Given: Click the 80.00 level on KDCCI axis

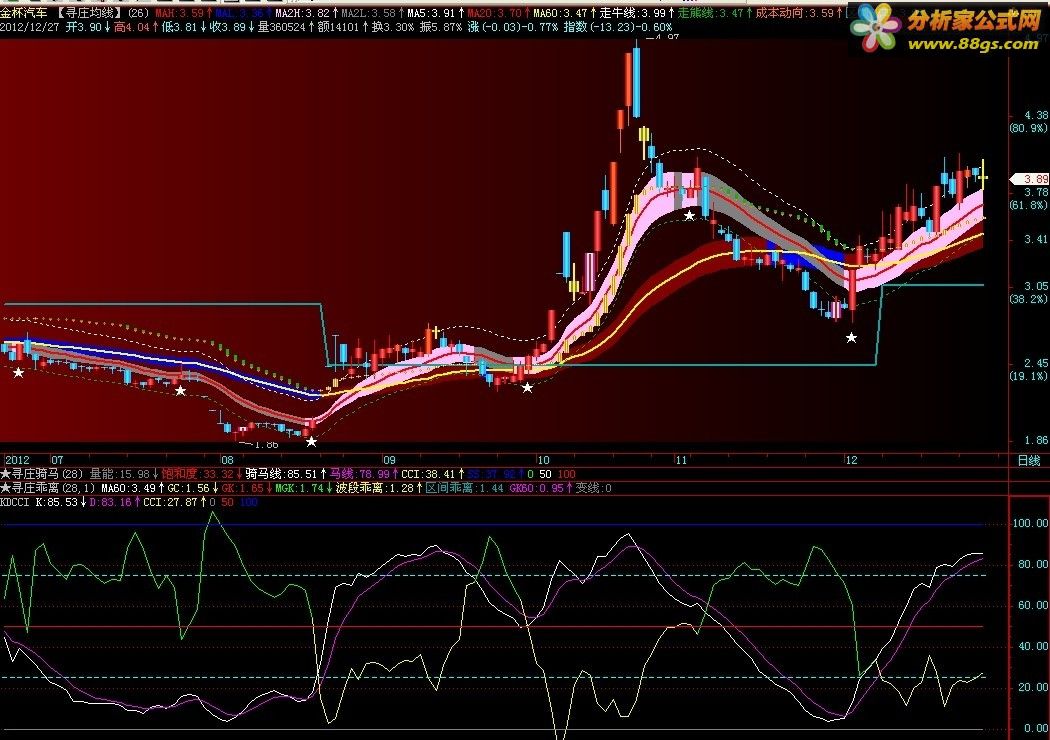Looking at the screenshot, I should point(1033,564).
